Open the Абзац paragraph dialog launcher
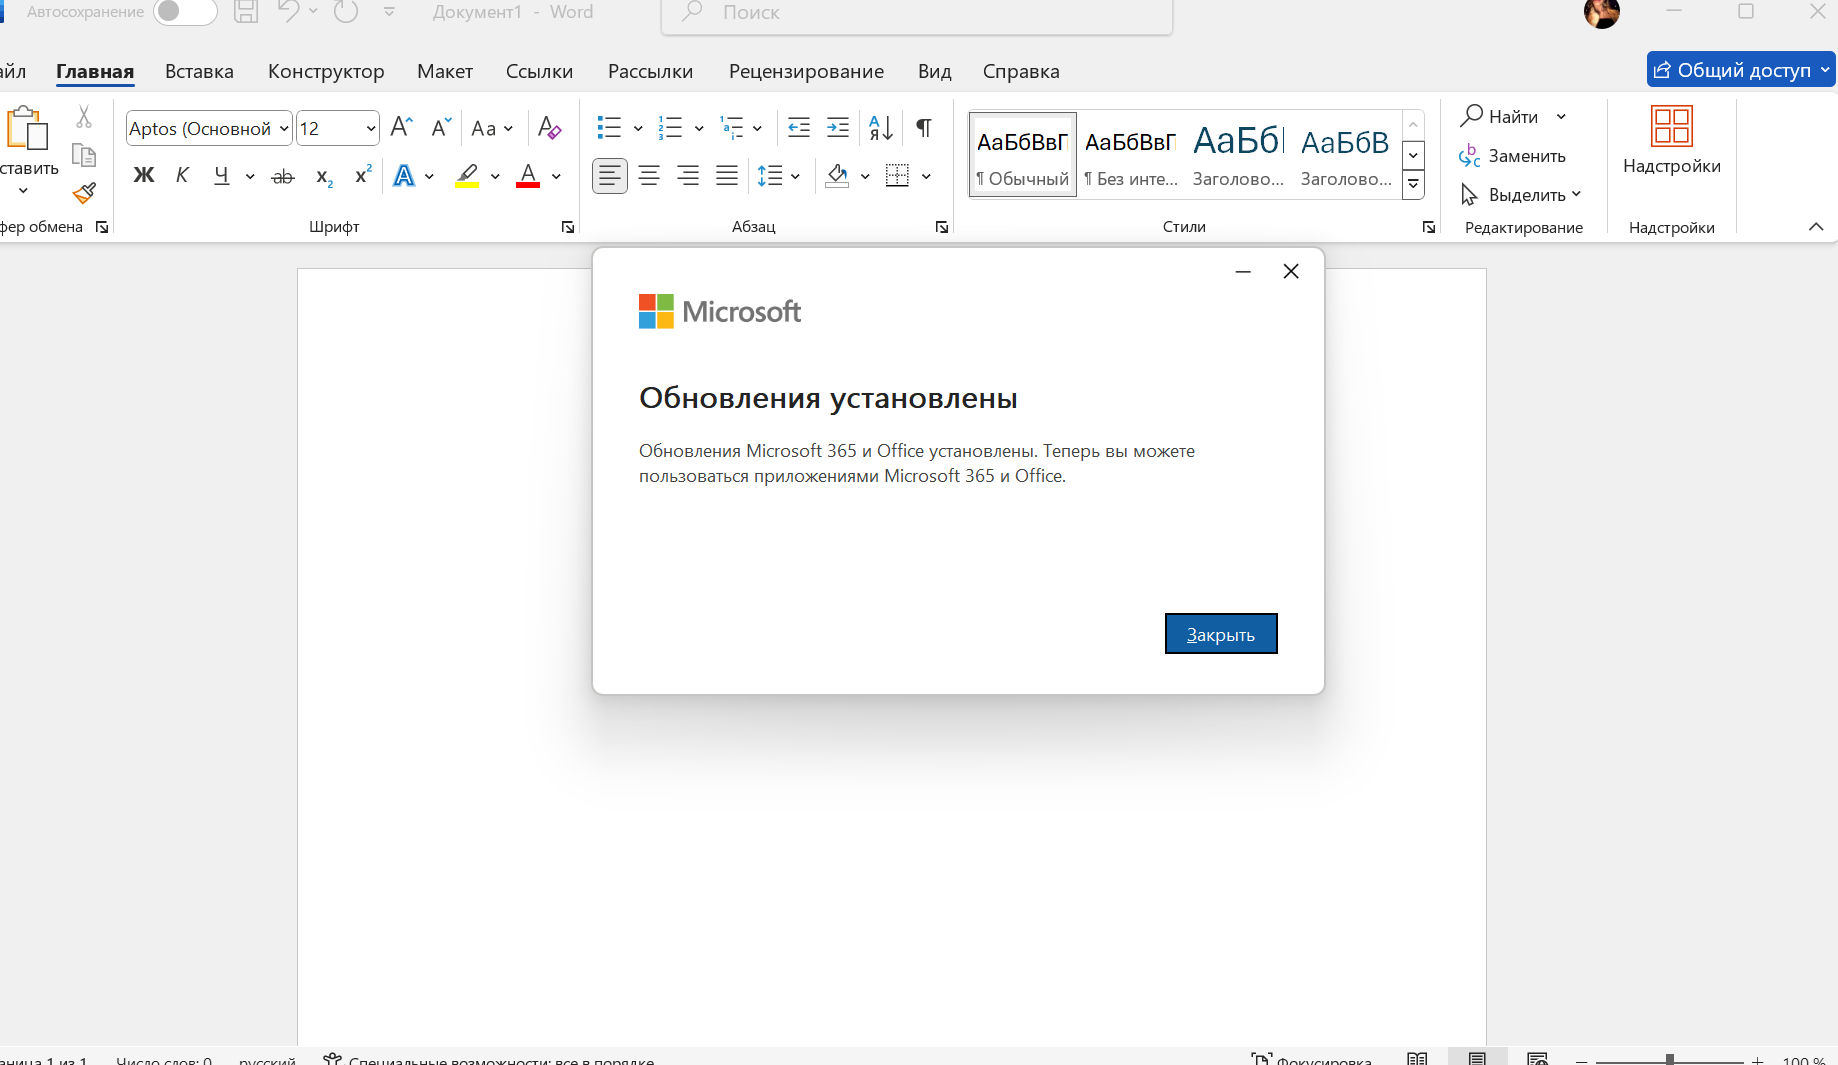 point(942,227)
